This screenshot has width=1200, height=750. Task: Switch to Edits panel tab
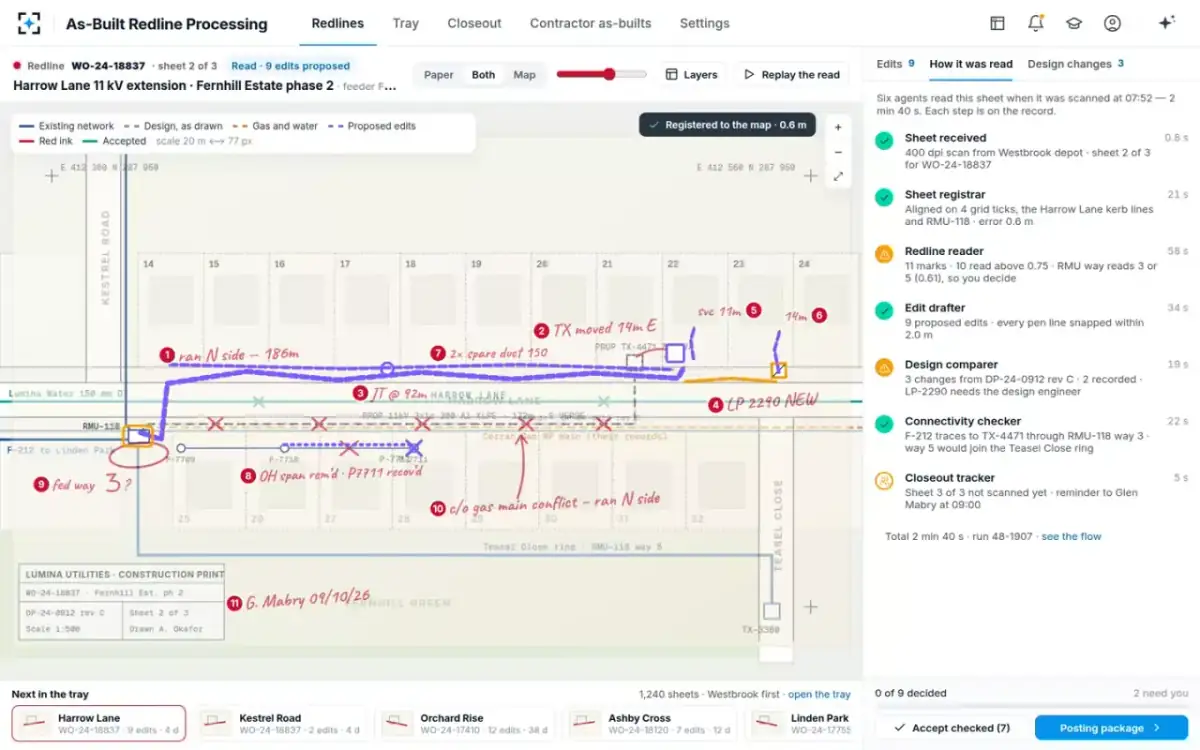[x=895, y=64]
